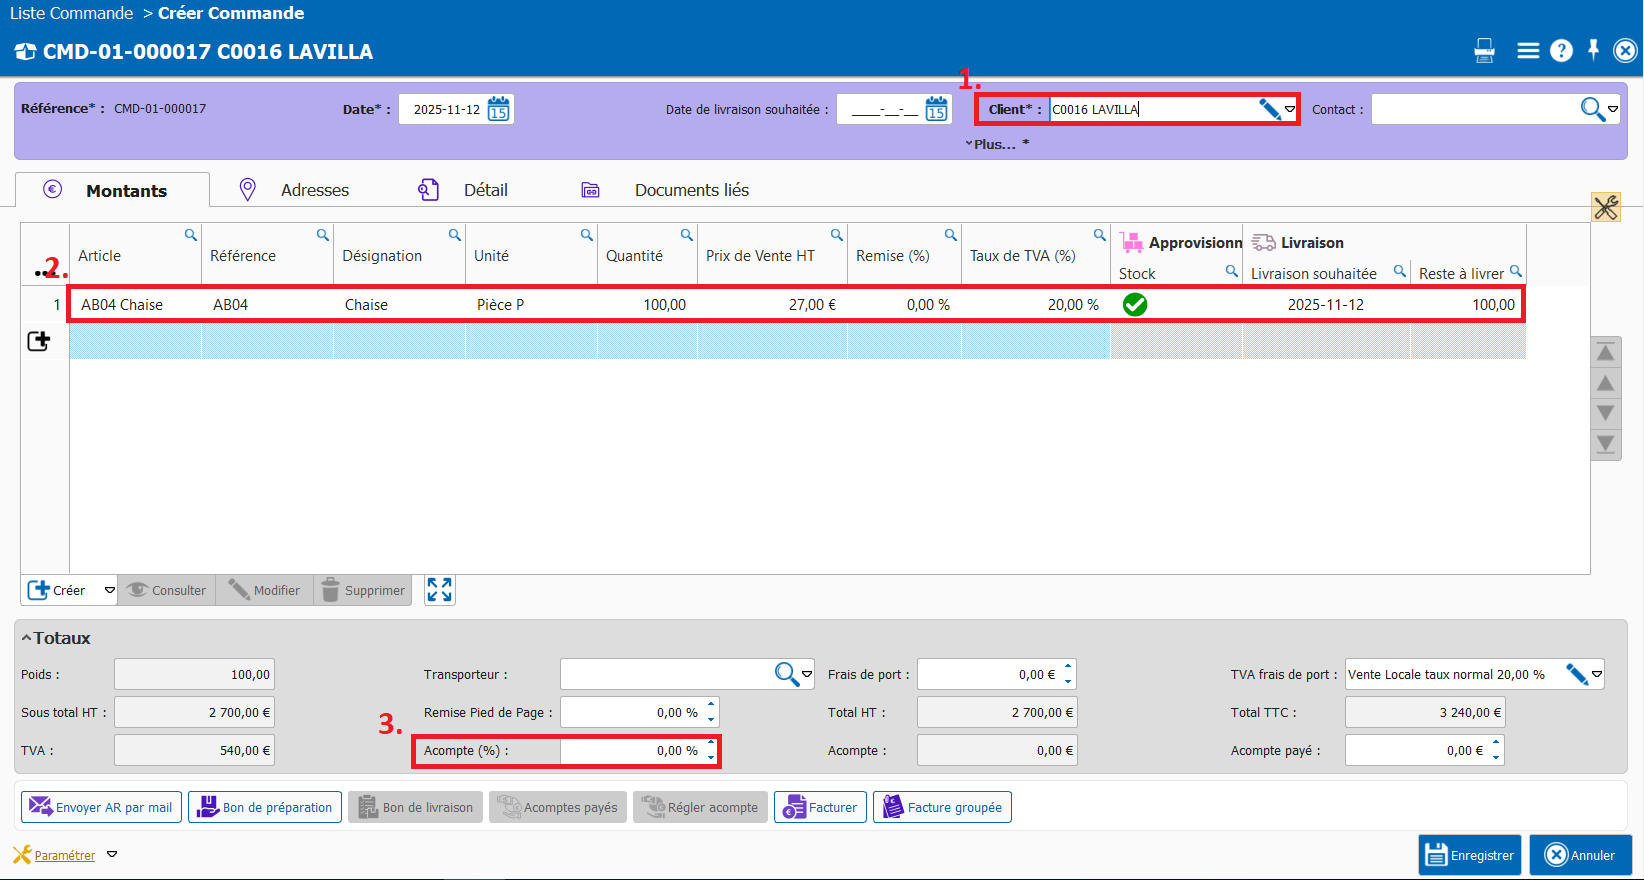Open calendar for desired delivery date

pos(936,109)
